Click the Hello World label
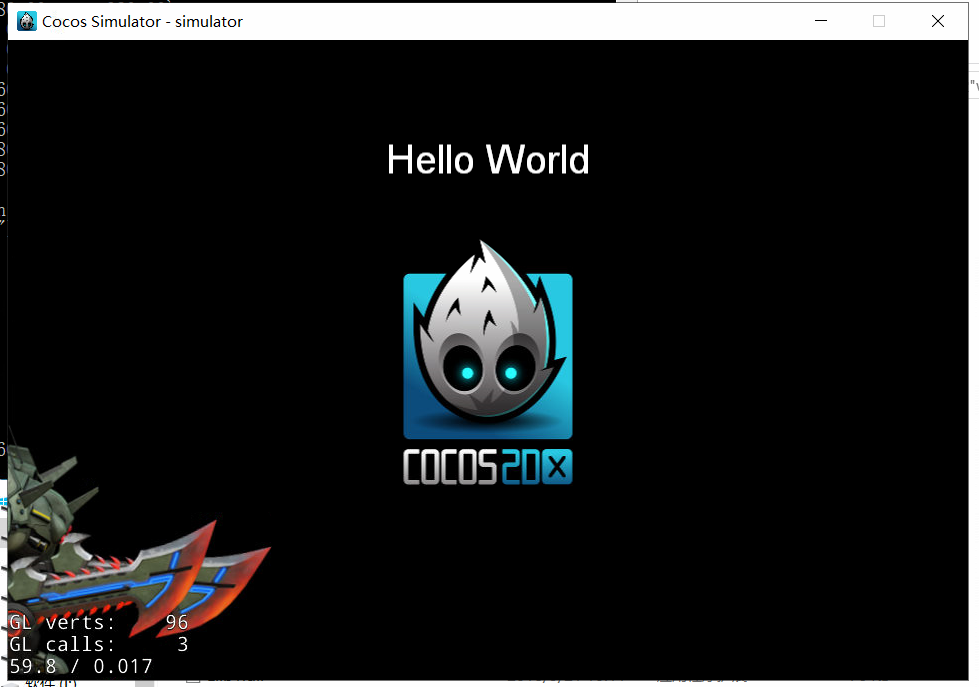Viewport: 979px width, 687px height. pyautogui.click(x=488, y=160)
